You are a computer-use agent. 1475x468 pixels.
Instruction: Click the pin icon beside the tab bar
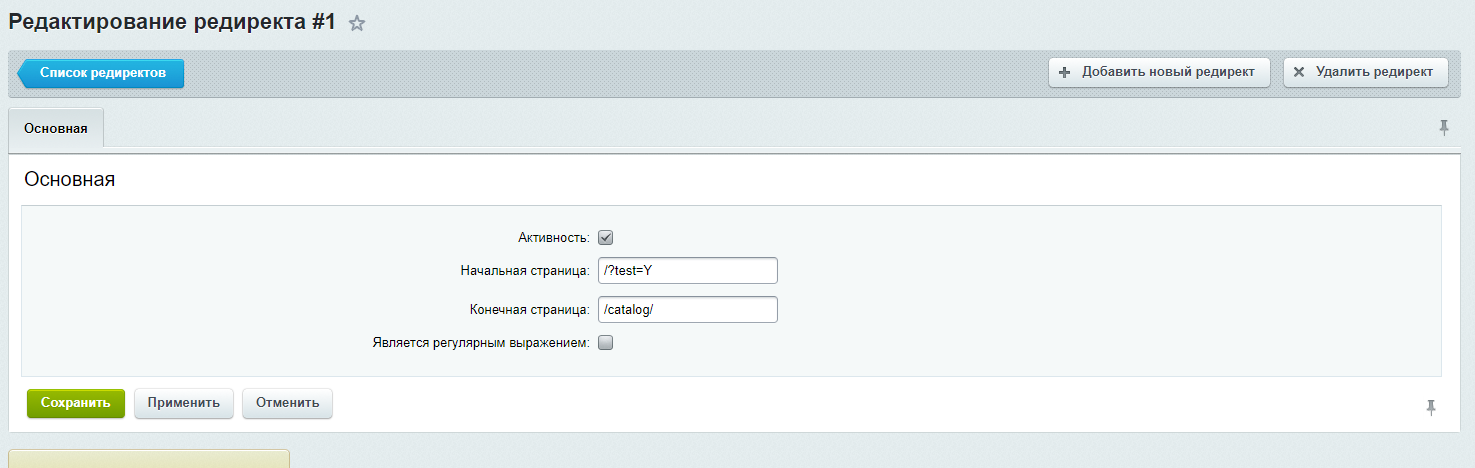tap(1443, 128)
